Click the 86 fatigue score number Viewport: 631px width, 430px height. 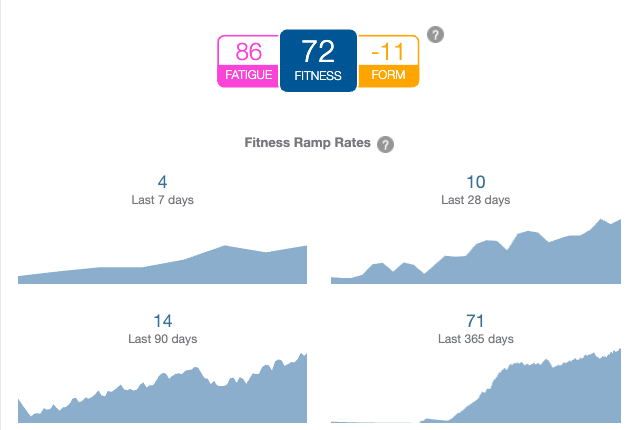click(x=248, y=51)
